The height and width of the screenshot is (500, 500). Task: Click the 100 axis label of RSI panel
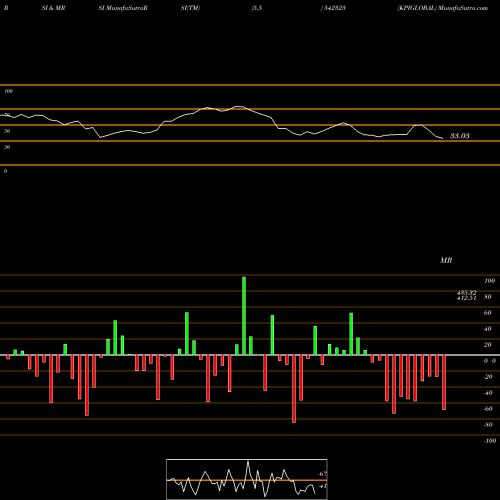[x=8, y=91]
